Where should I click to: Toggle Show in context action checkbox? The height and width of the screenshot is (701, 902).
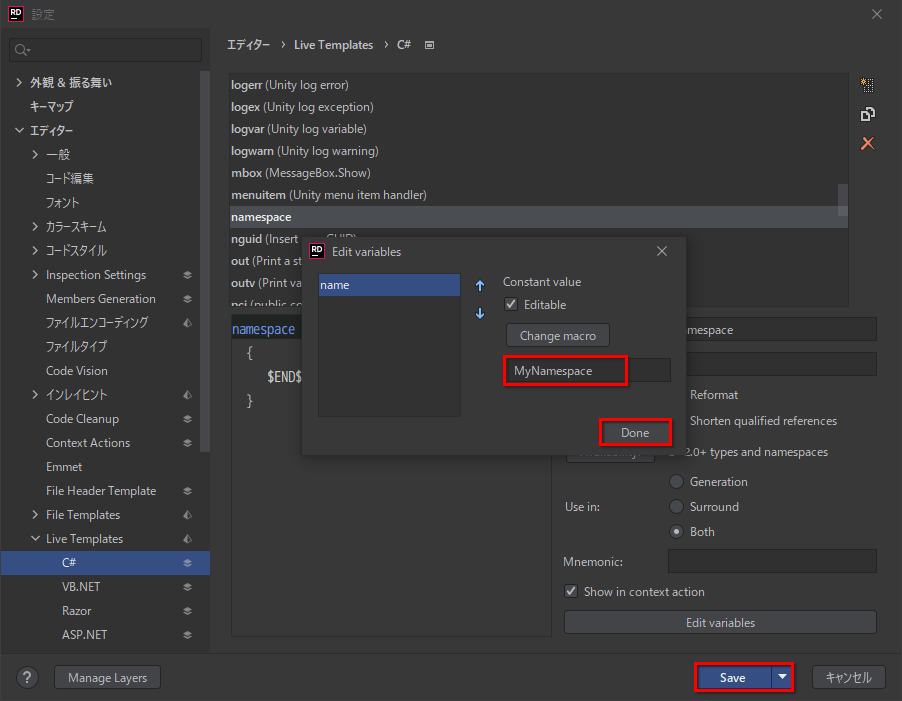tap(571, 592)
